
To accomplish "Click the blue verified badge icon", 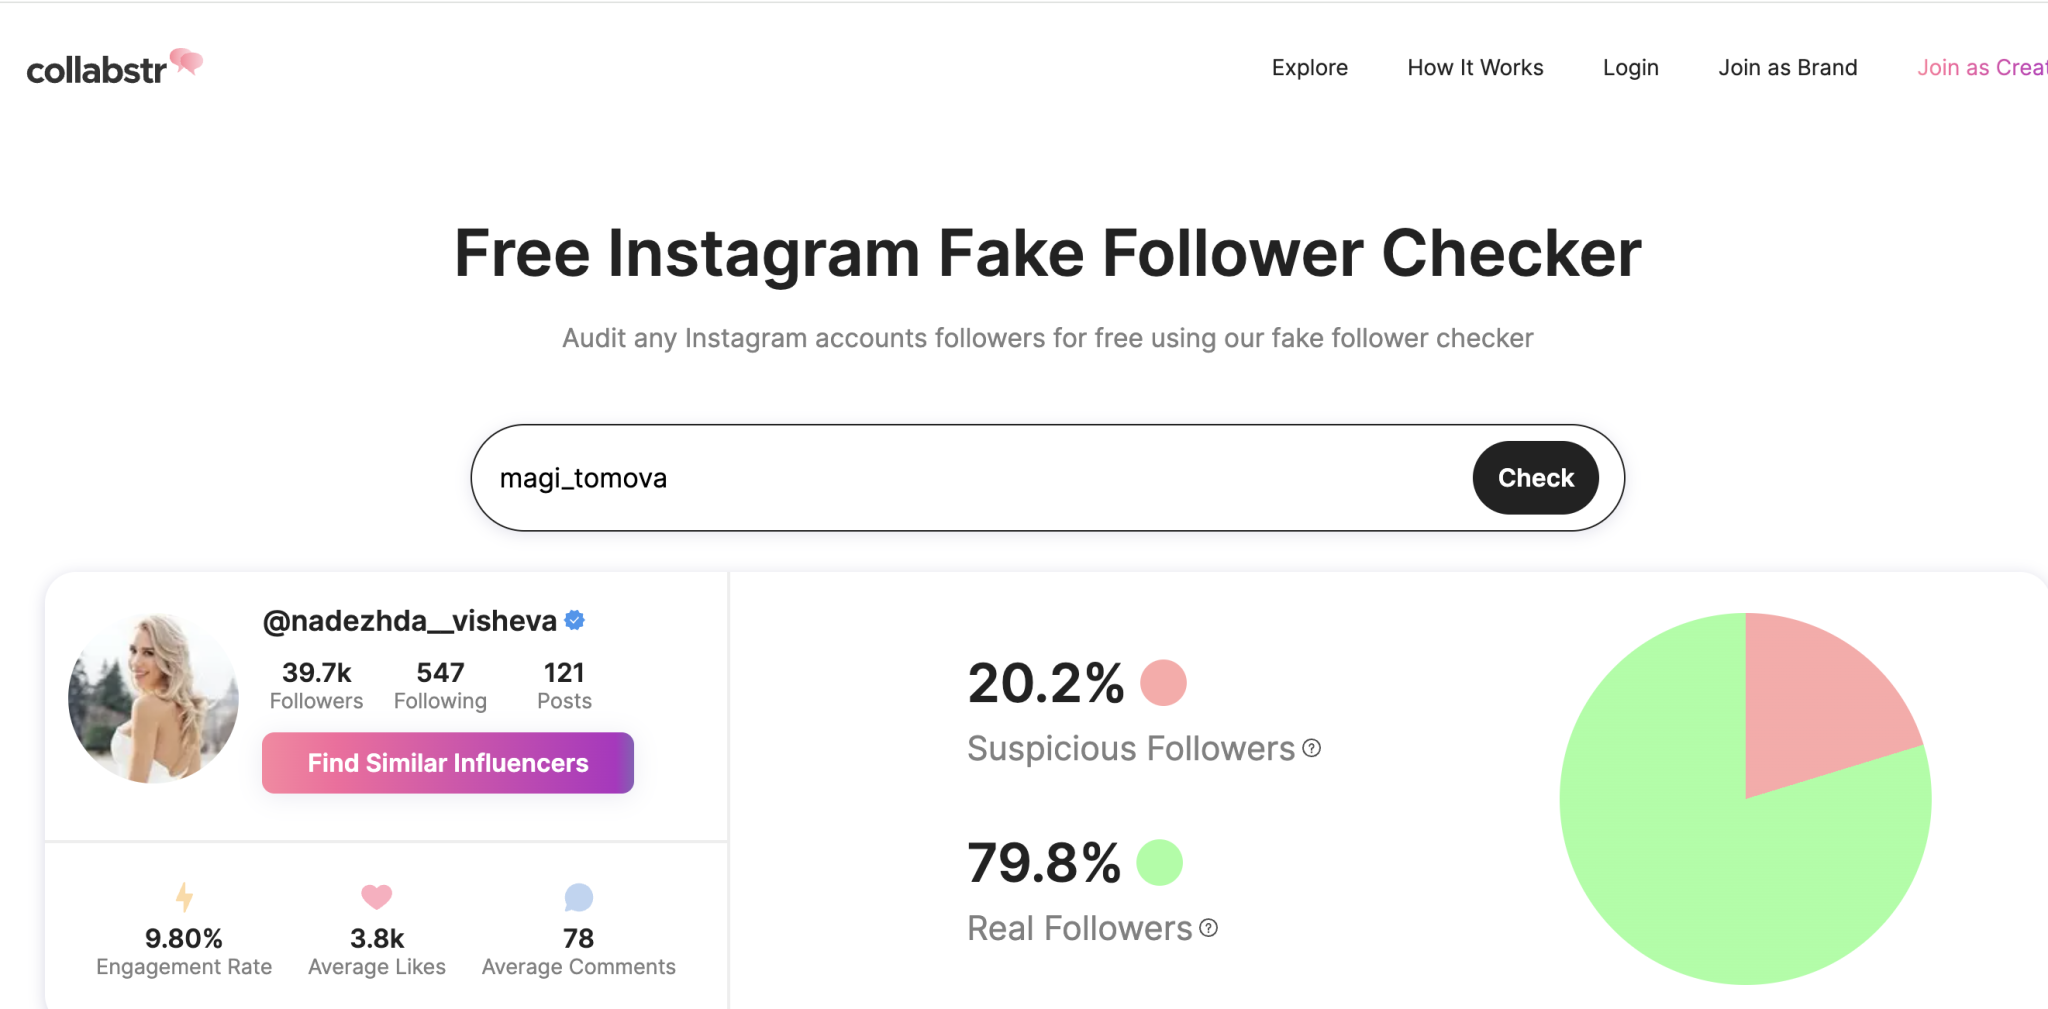I will click(x=575, y=620).
